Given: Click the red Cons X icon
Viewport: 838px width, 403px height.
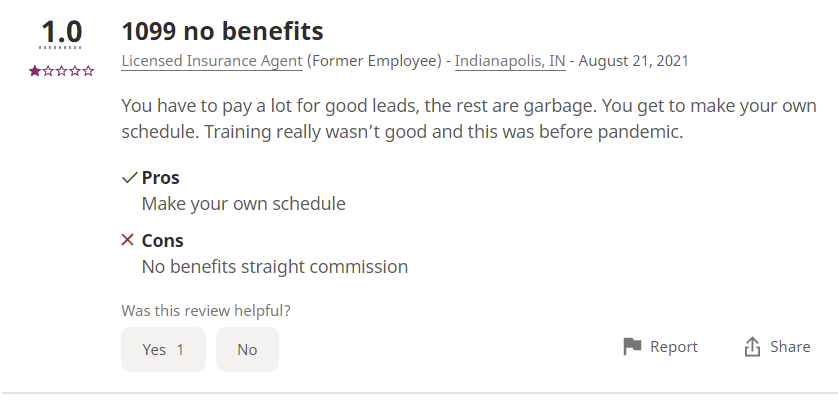Looking at the screenshot, I should [x=128, y=240].
